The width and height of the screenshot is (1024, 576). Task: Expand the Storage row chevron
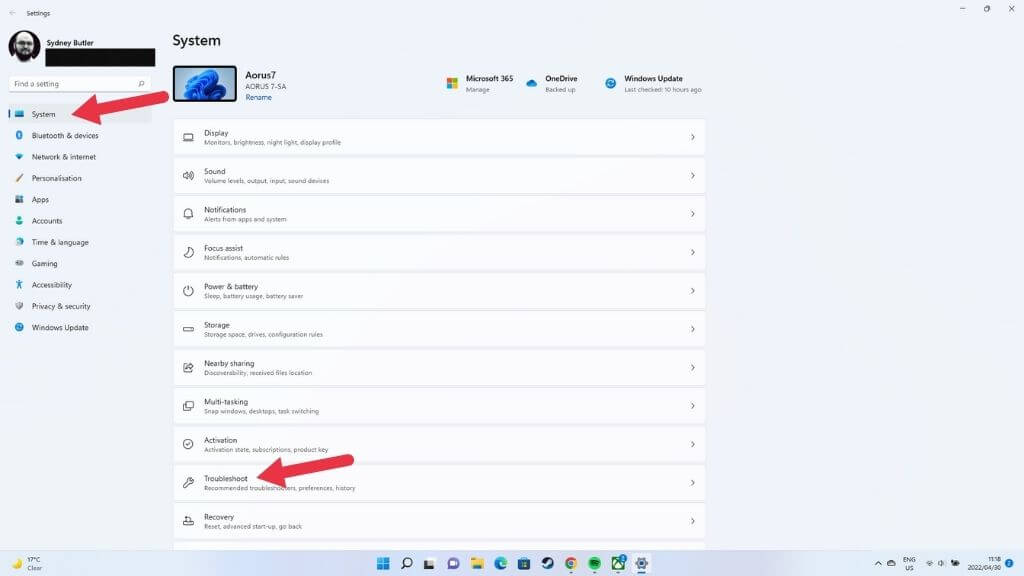(x=692, y=329)
